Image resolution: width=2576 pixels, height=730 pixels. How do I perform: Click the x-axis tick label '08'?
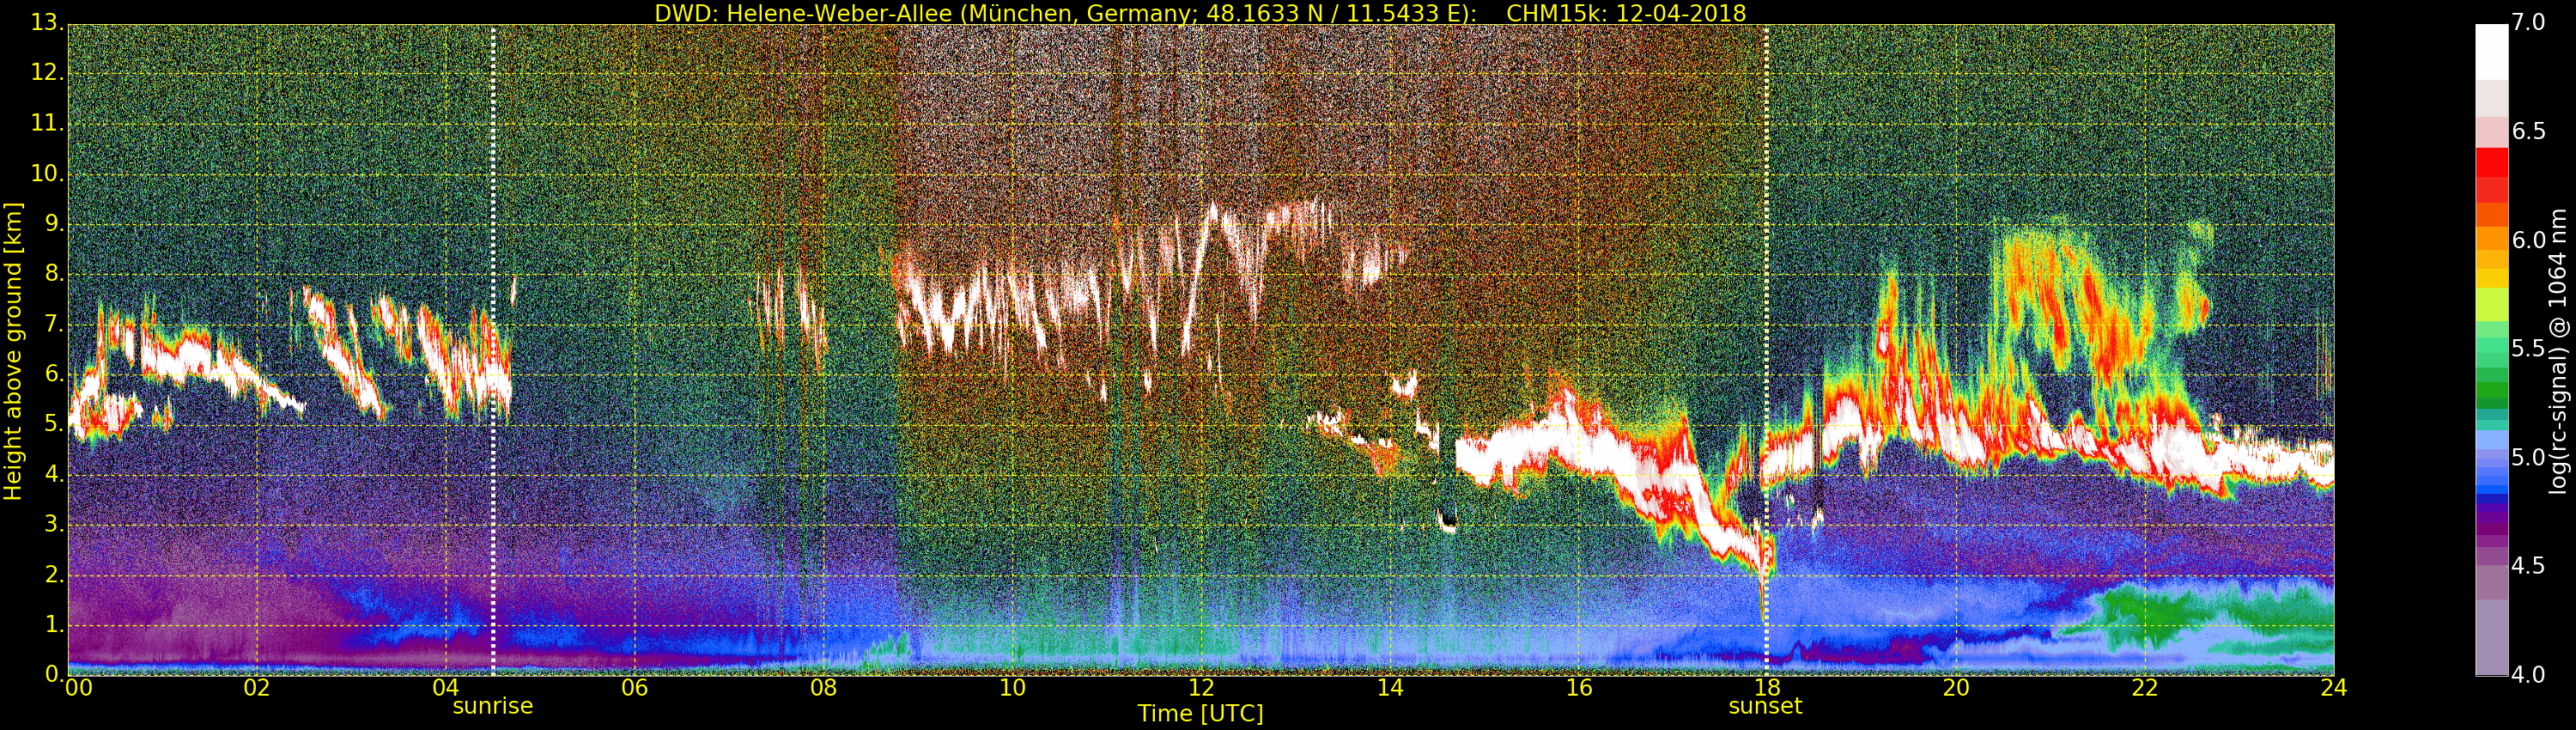click(823, 688)
